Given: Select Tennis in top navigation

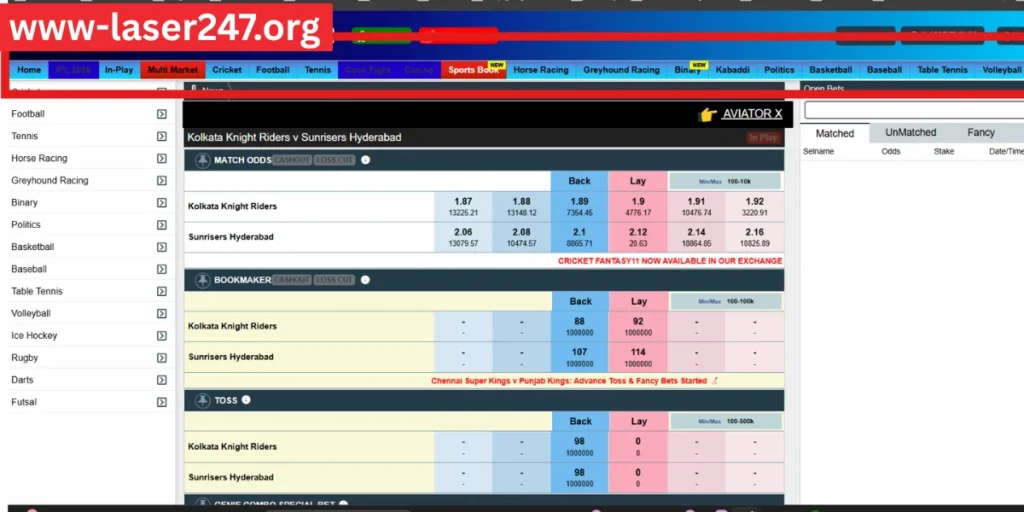Looking at the screenshot, I should coord(317,70).
